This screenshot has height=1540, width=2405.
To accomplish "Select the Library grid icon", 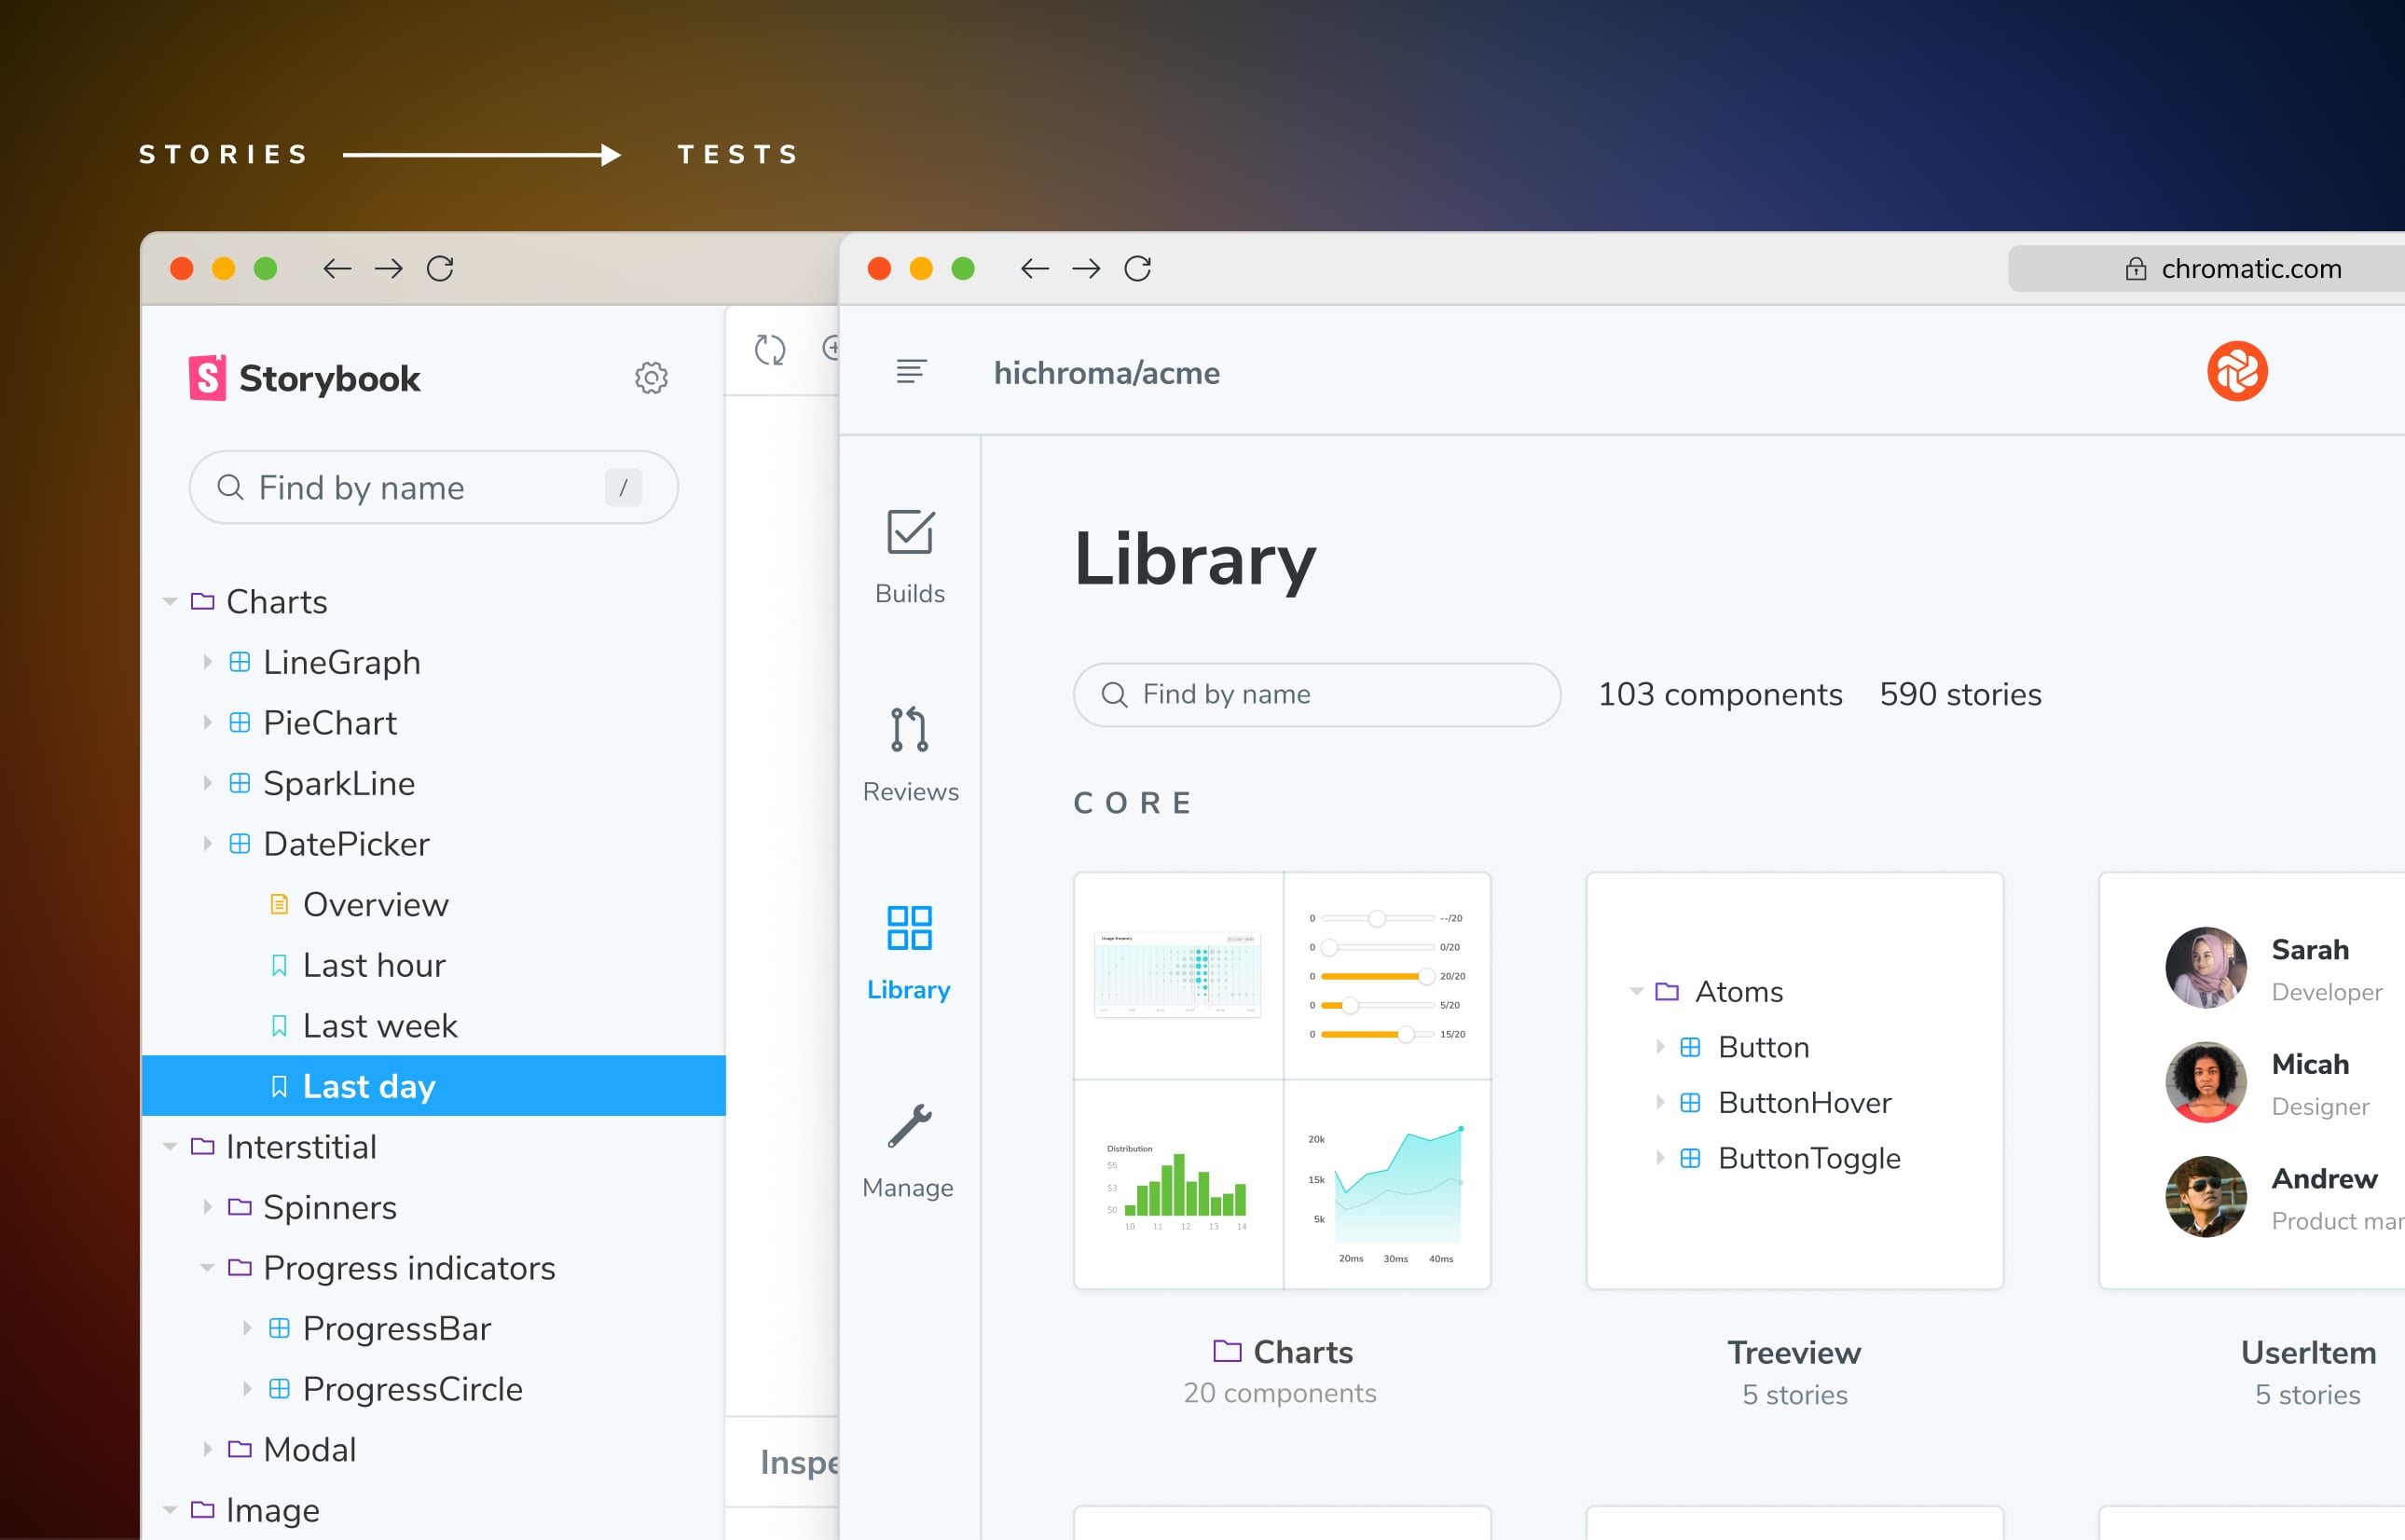I will point(909,928).
